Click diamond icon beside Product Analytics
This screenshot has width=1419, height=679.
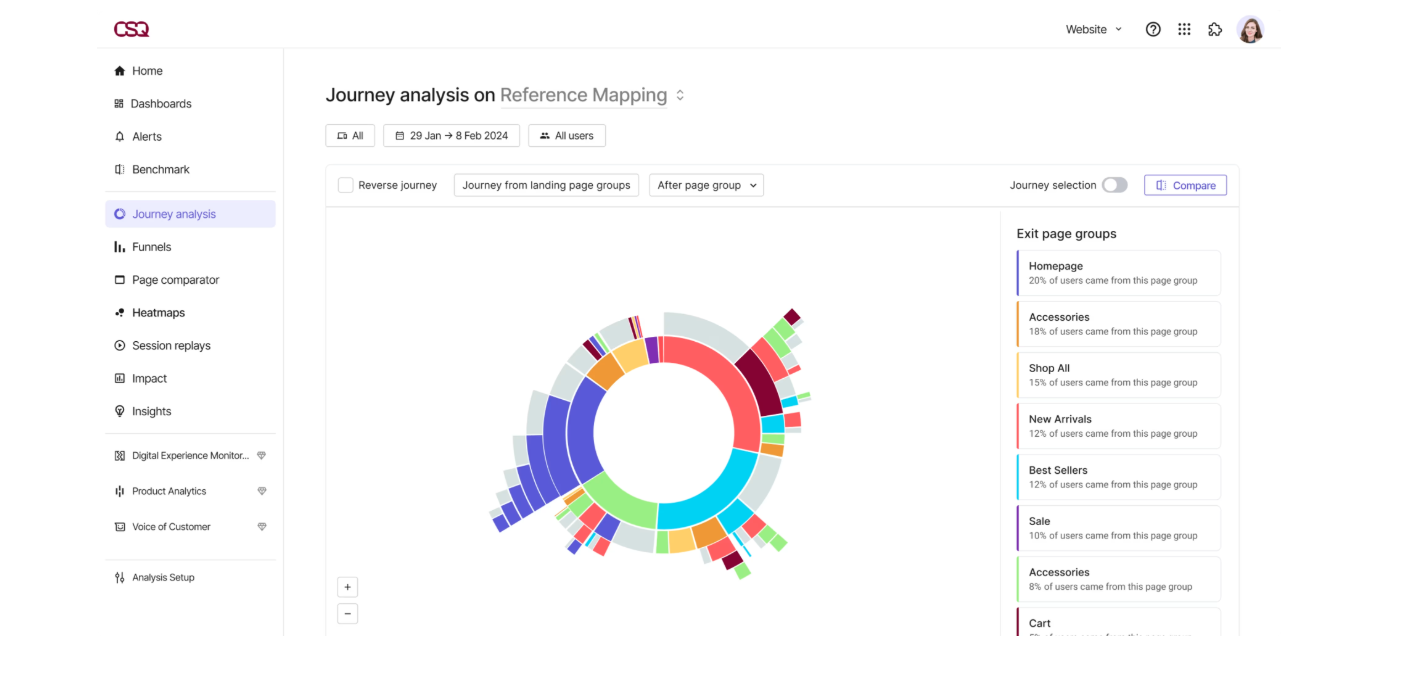click(262, 491)
